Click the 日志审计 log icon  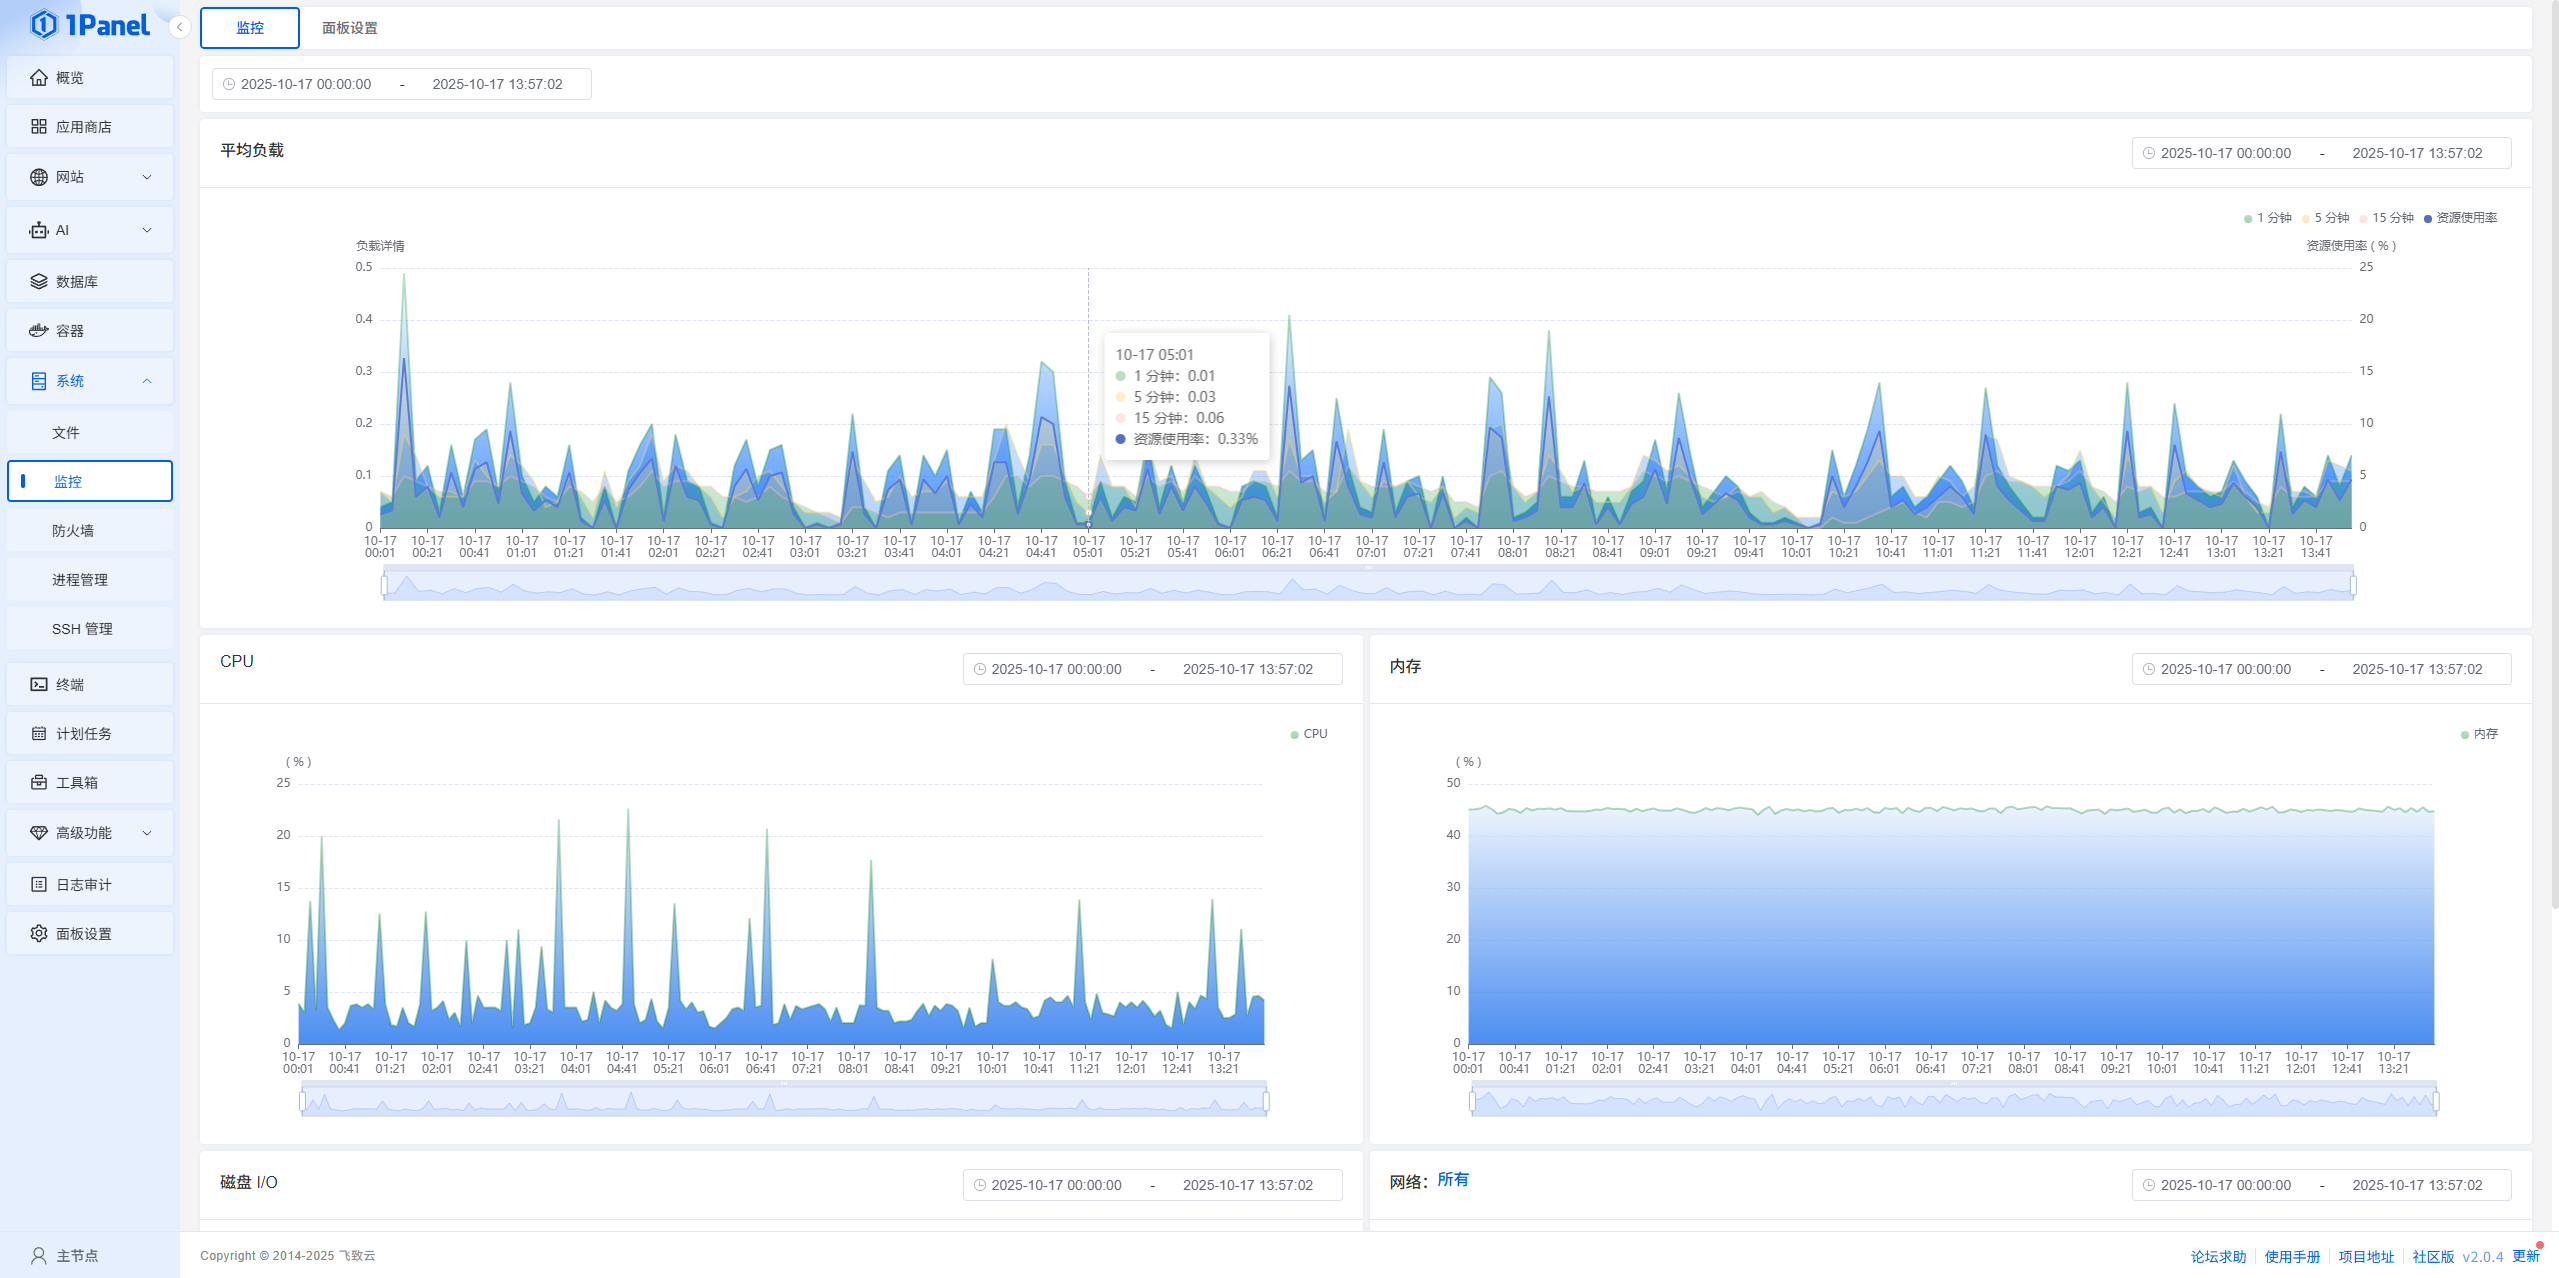pyautogui.click(x=39, y=884)
